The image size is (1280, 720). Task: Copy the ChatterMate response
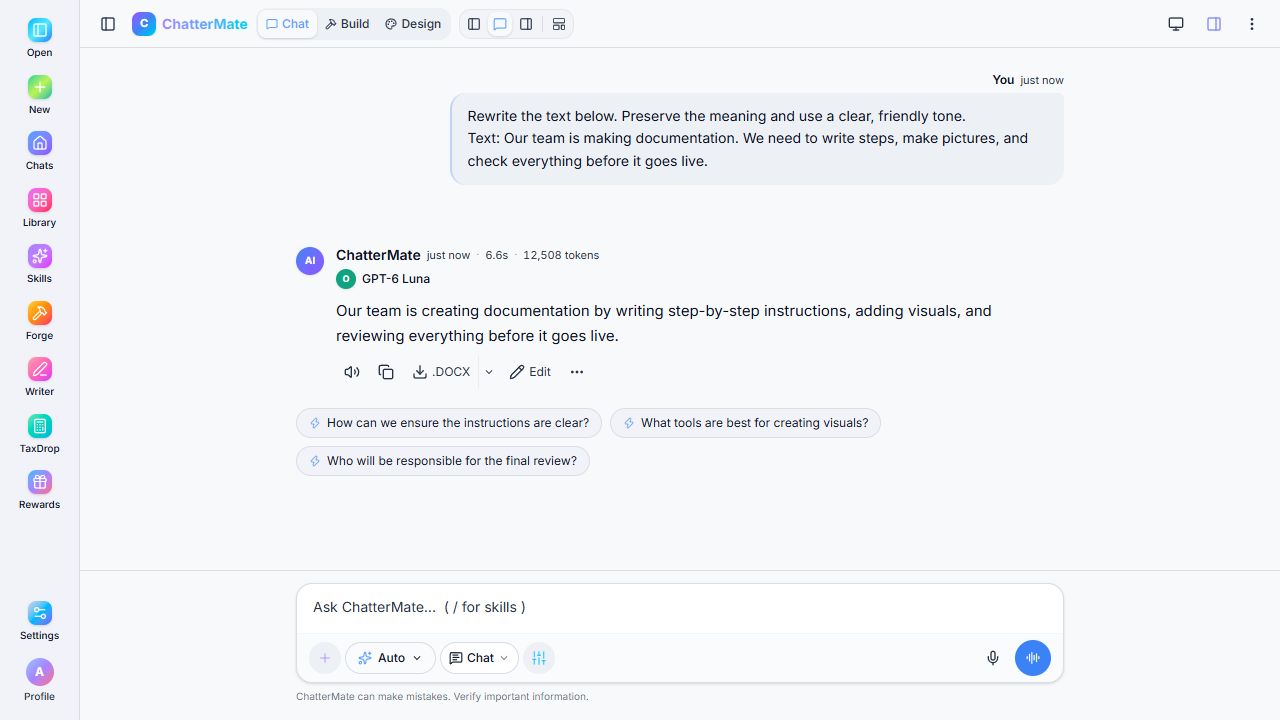coord(386,372)
